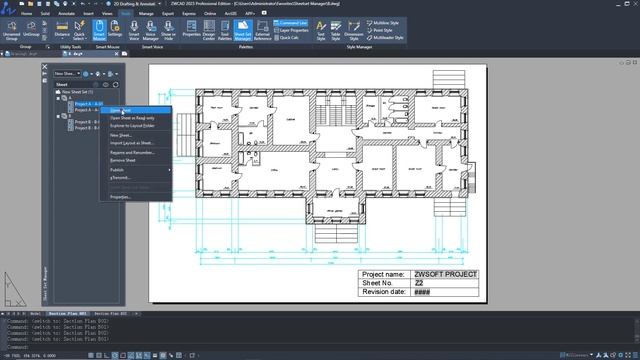Toggle ortho mode in the status bar

click(x=107, y=356)
